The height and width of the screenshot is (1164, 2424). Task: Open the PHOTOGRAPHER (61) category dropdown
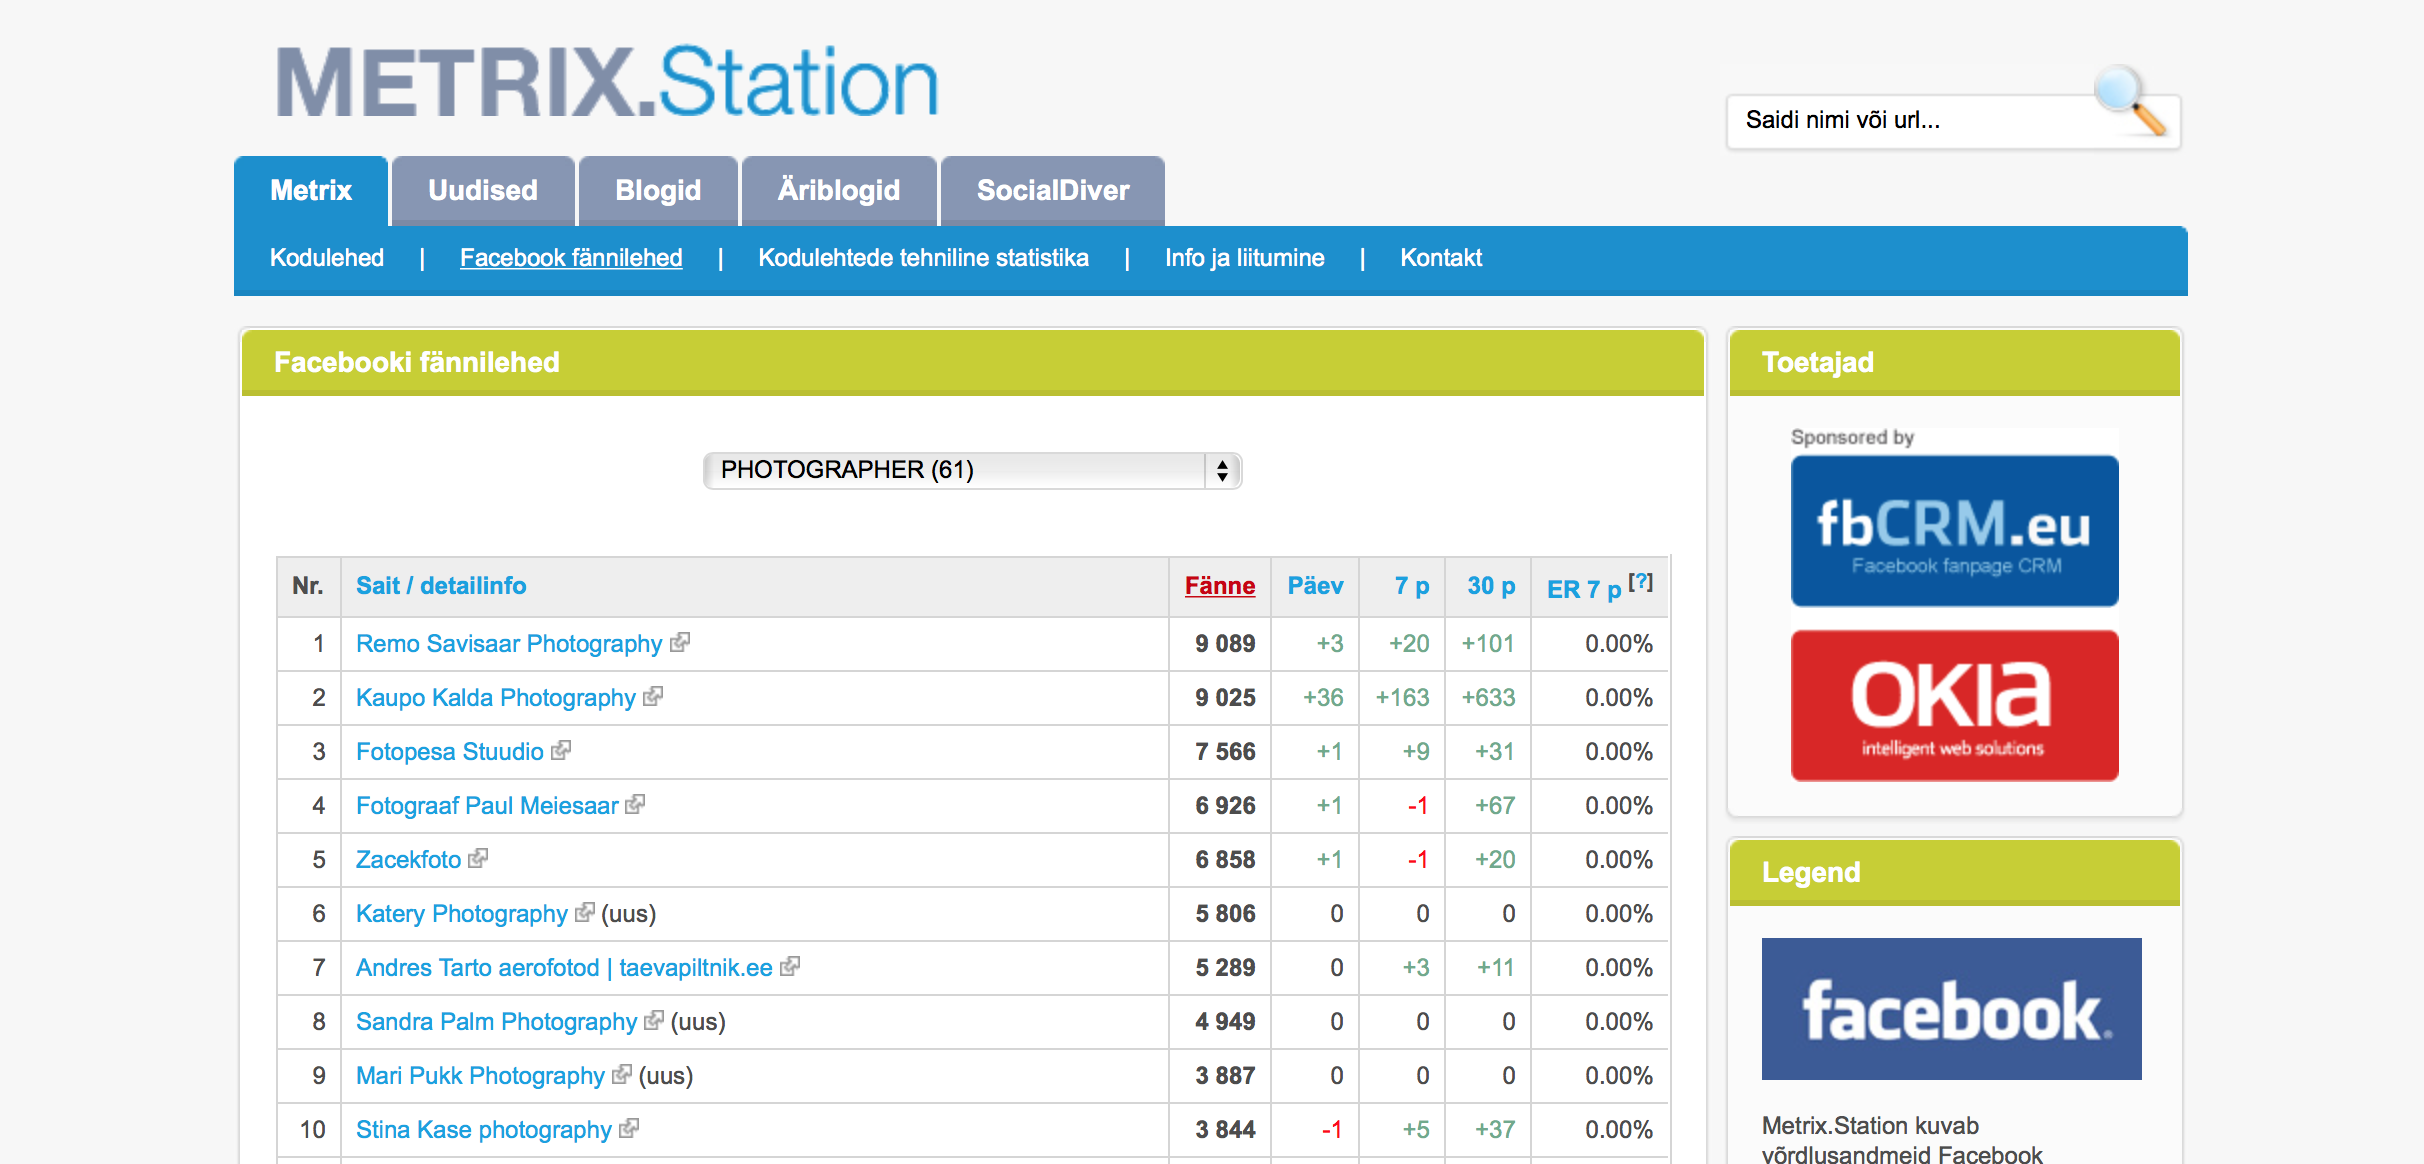click(x=971, y=470)
